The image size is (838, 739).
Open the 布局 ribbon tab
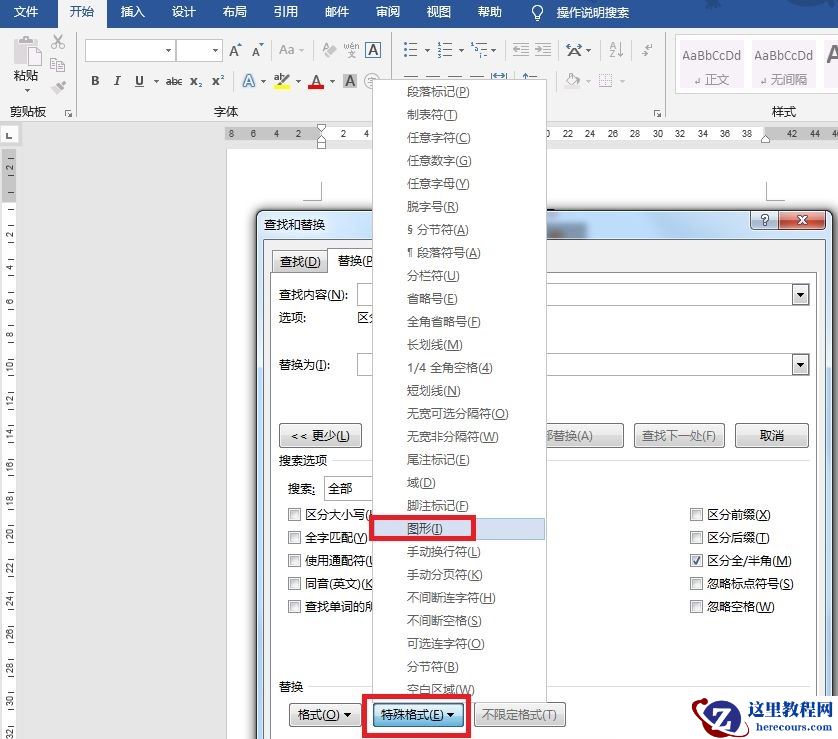coord(234,12)
